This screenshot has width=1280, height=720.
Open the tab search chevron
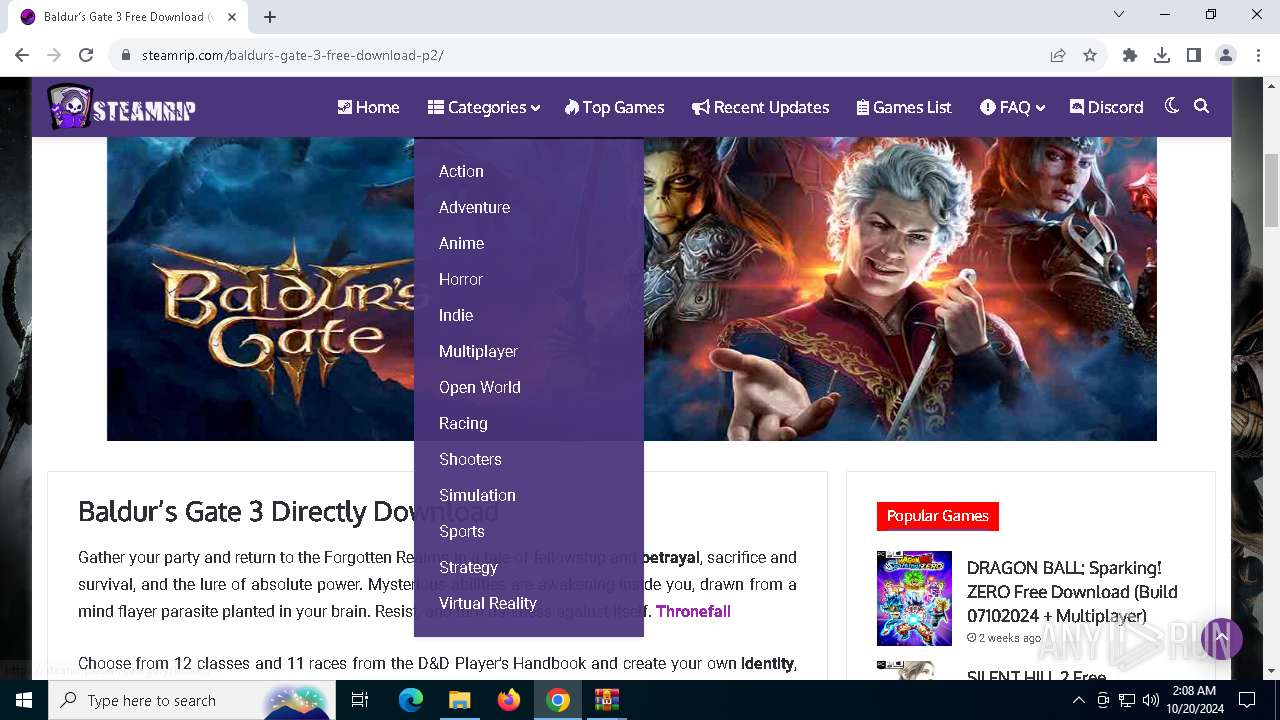click(x=1119, y=14)
